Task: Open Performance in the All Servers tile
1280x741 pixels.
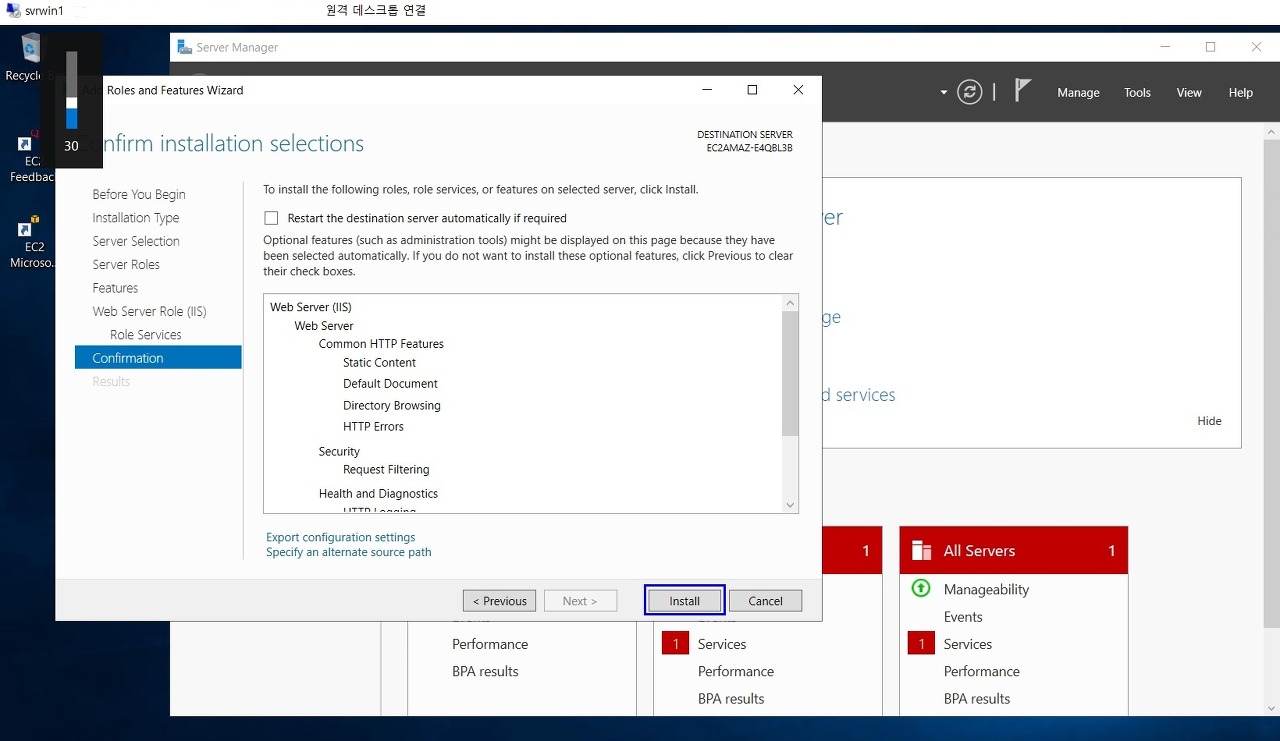Action: click(x=982, y=672)
